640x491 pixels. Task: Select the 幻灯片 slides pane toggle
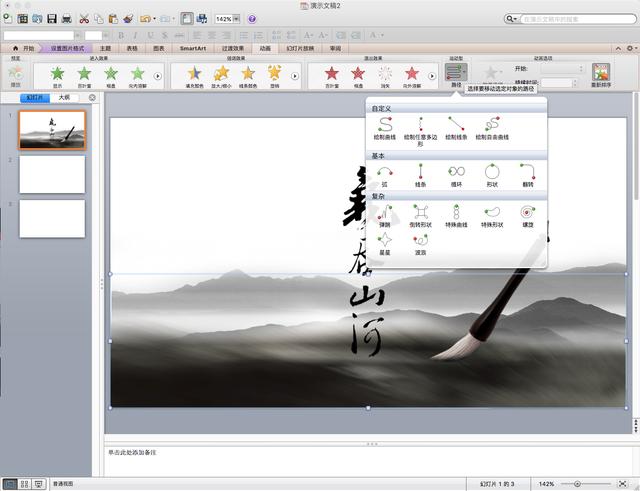(35, 98)
